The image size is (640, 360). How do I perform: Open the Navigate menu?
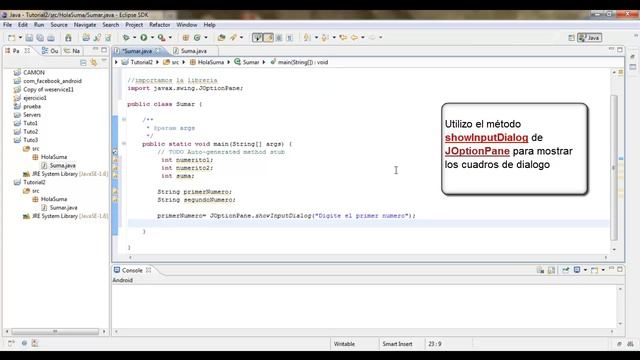[x=85, y=25]
